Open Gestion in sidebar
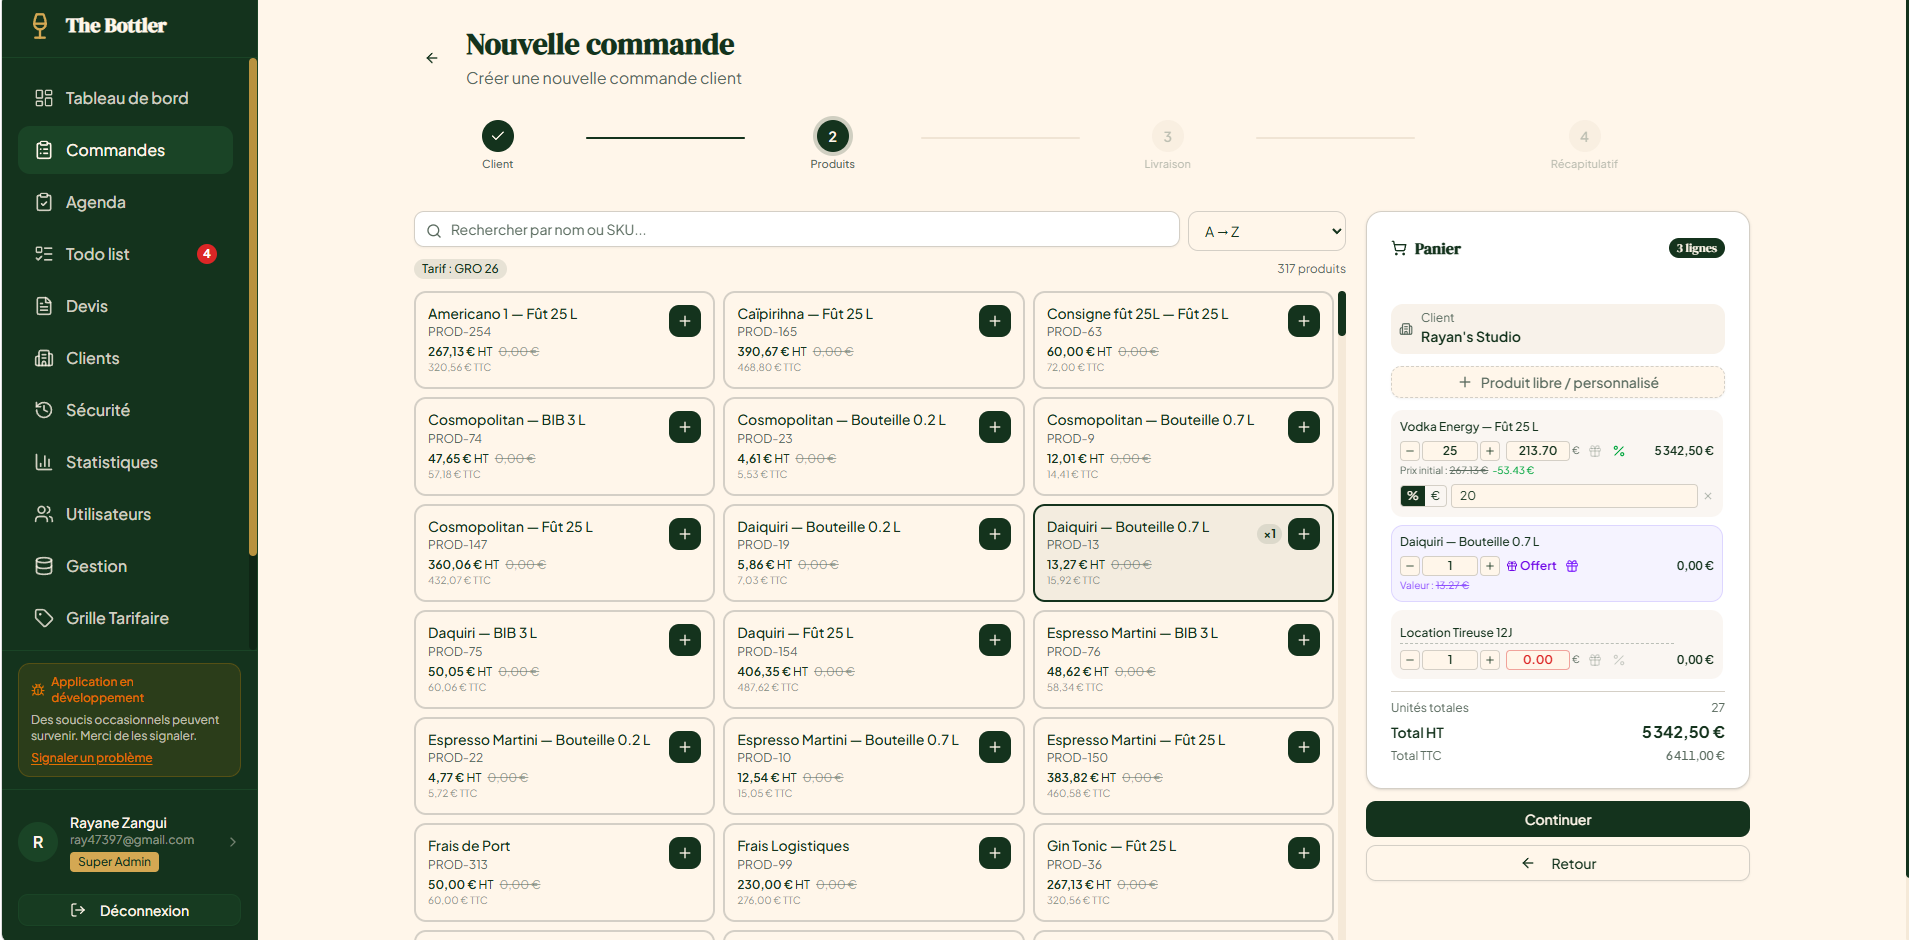 tap(125, 566)
